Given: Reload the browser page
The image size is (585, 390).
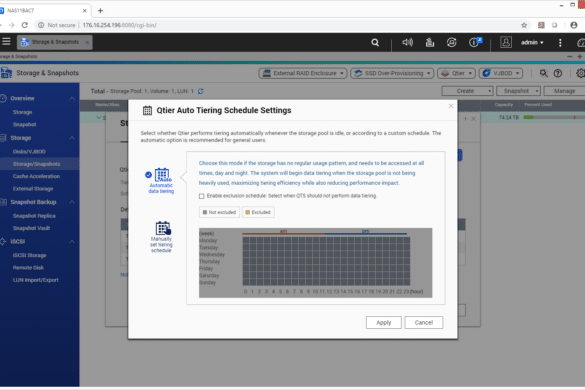Looking at the screenshot, I should tap(25, 25).
